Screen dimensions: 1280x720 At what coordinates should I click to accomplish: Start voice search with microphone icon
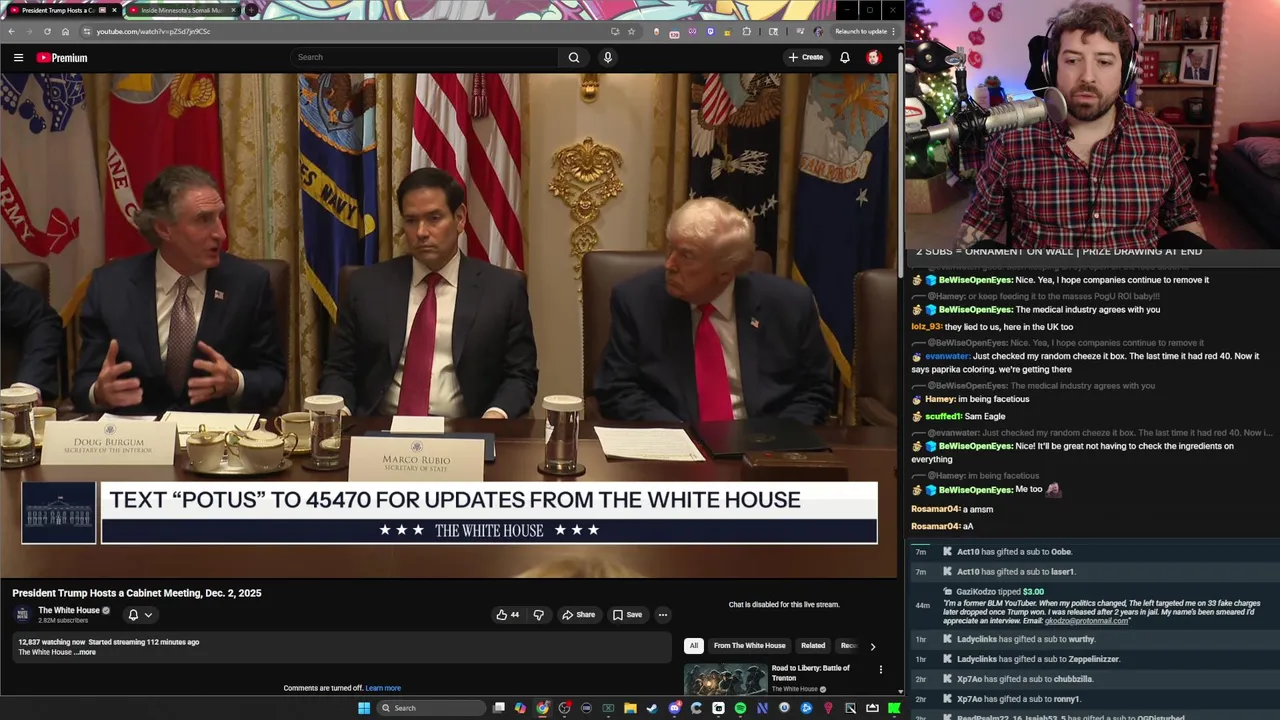coord(607,57)
